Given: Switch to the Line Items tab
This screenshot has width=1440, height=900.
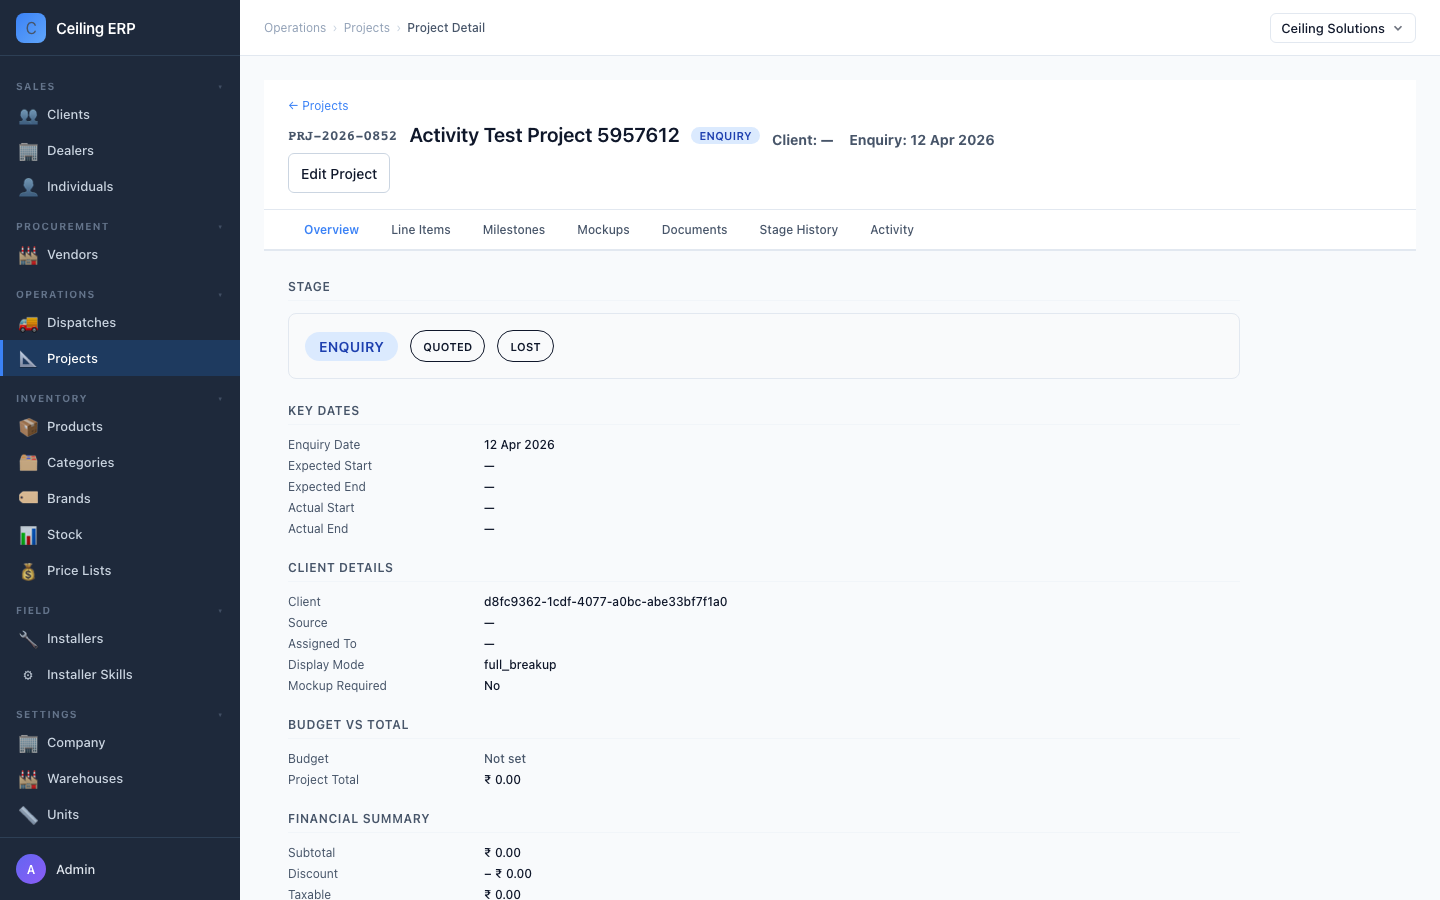Looking at the screenshot, I should coord(421,230).
